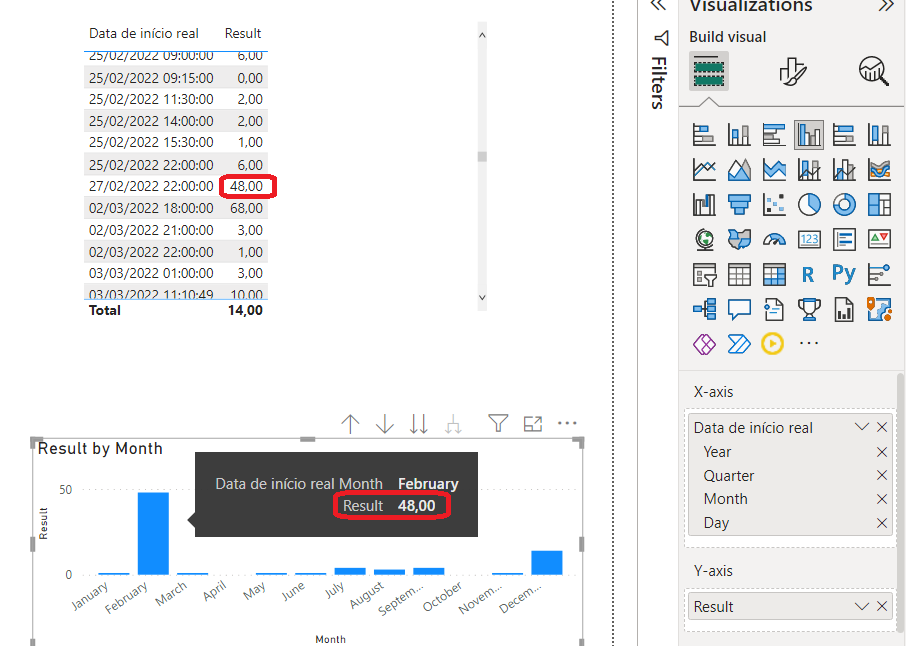
Task: Select the Clustered bar chart visual
Action: point(774,135)
